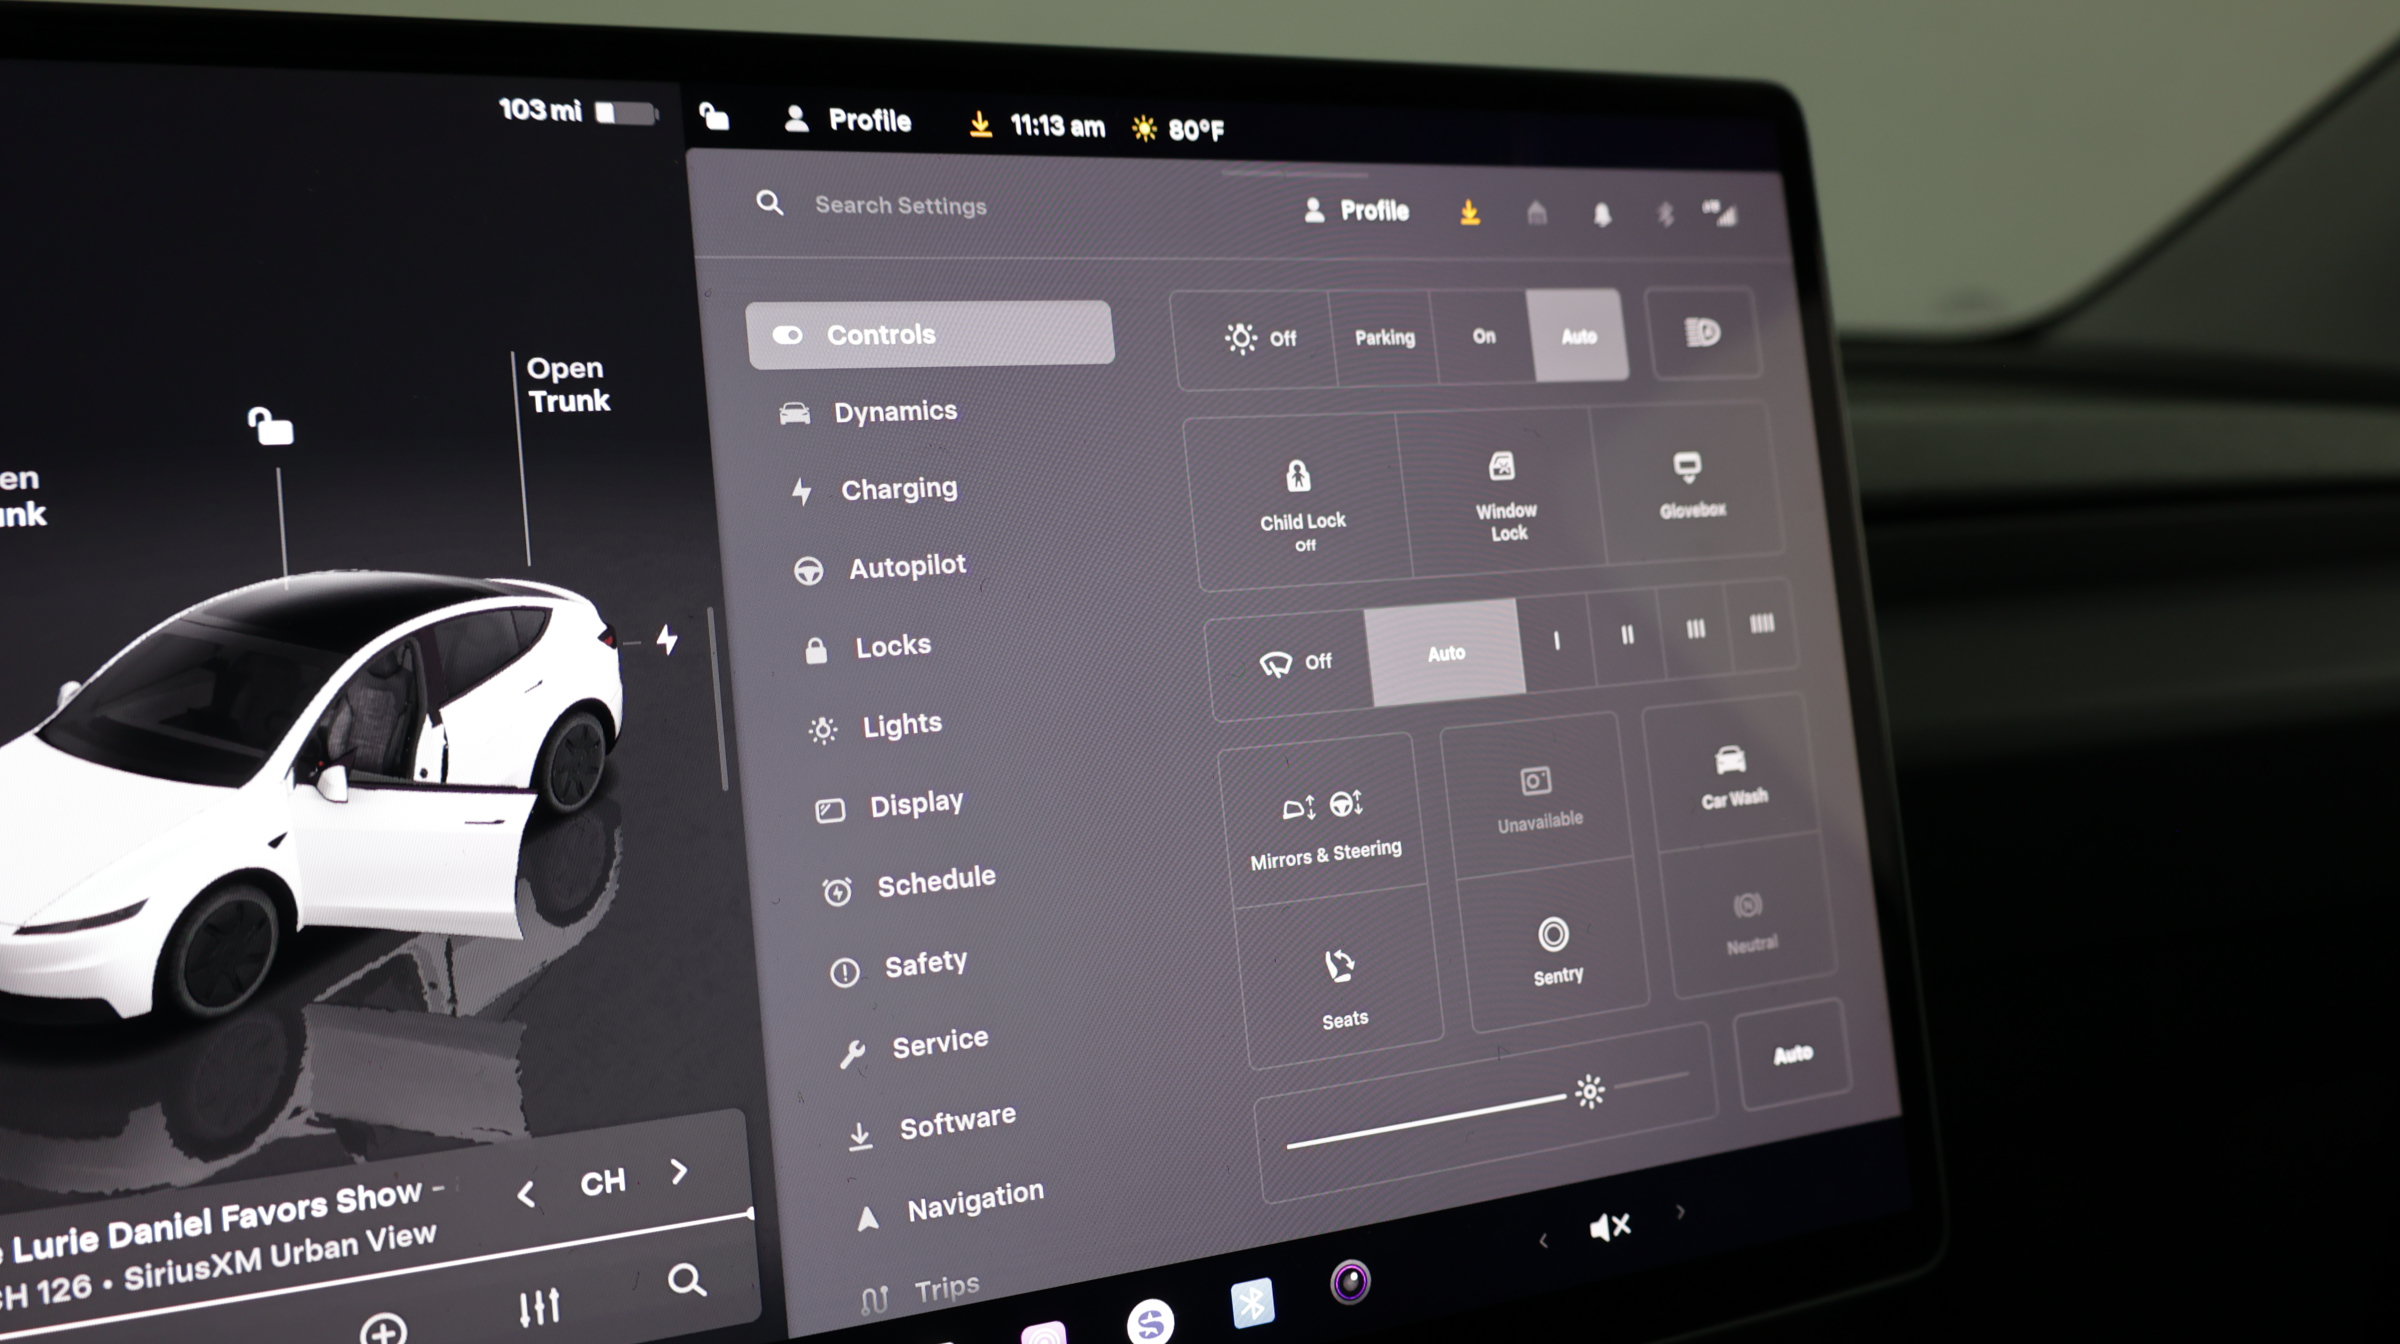Set wipers to Auto mode
Image resolution: width=2400 pixels, height=1344 pixels.
pyautogui.click(x=1446, y=653)
